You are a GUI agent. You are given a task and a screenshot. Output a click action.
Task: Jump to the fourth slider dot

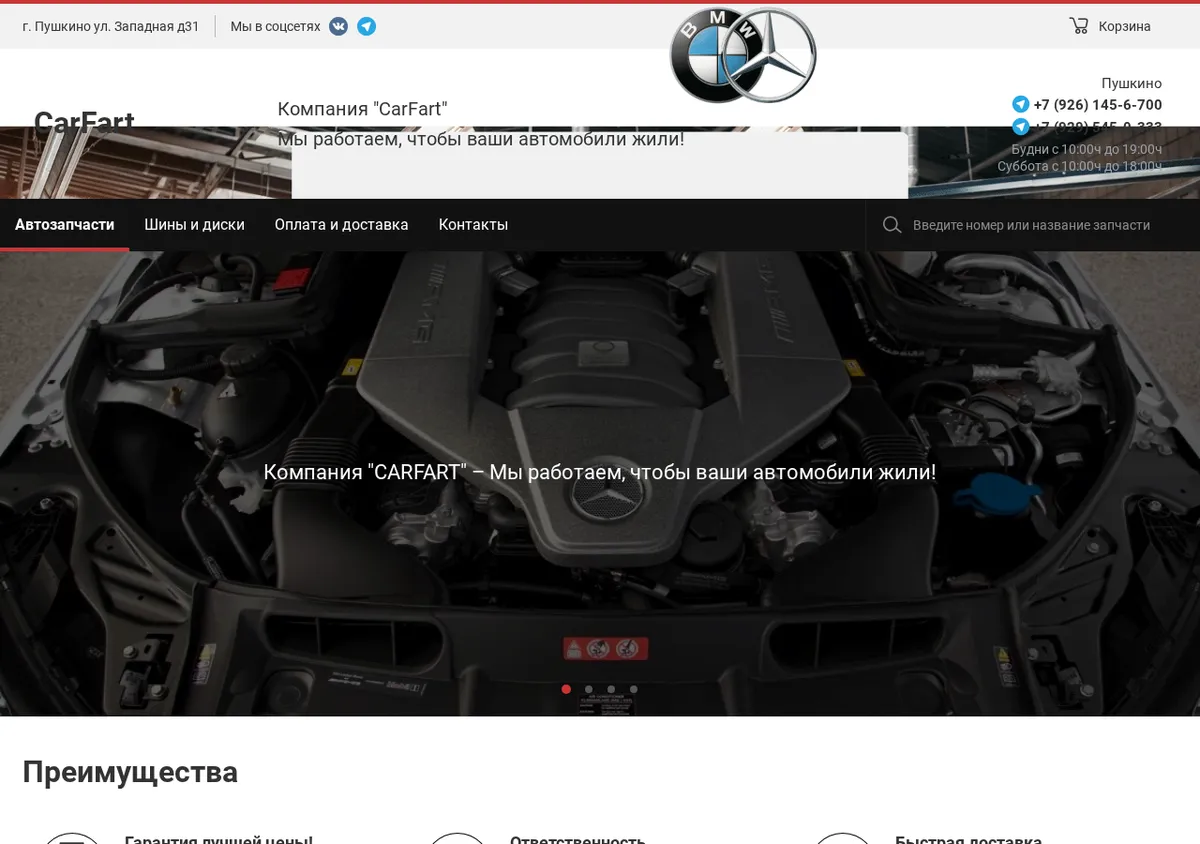click(x=634, y=689)
